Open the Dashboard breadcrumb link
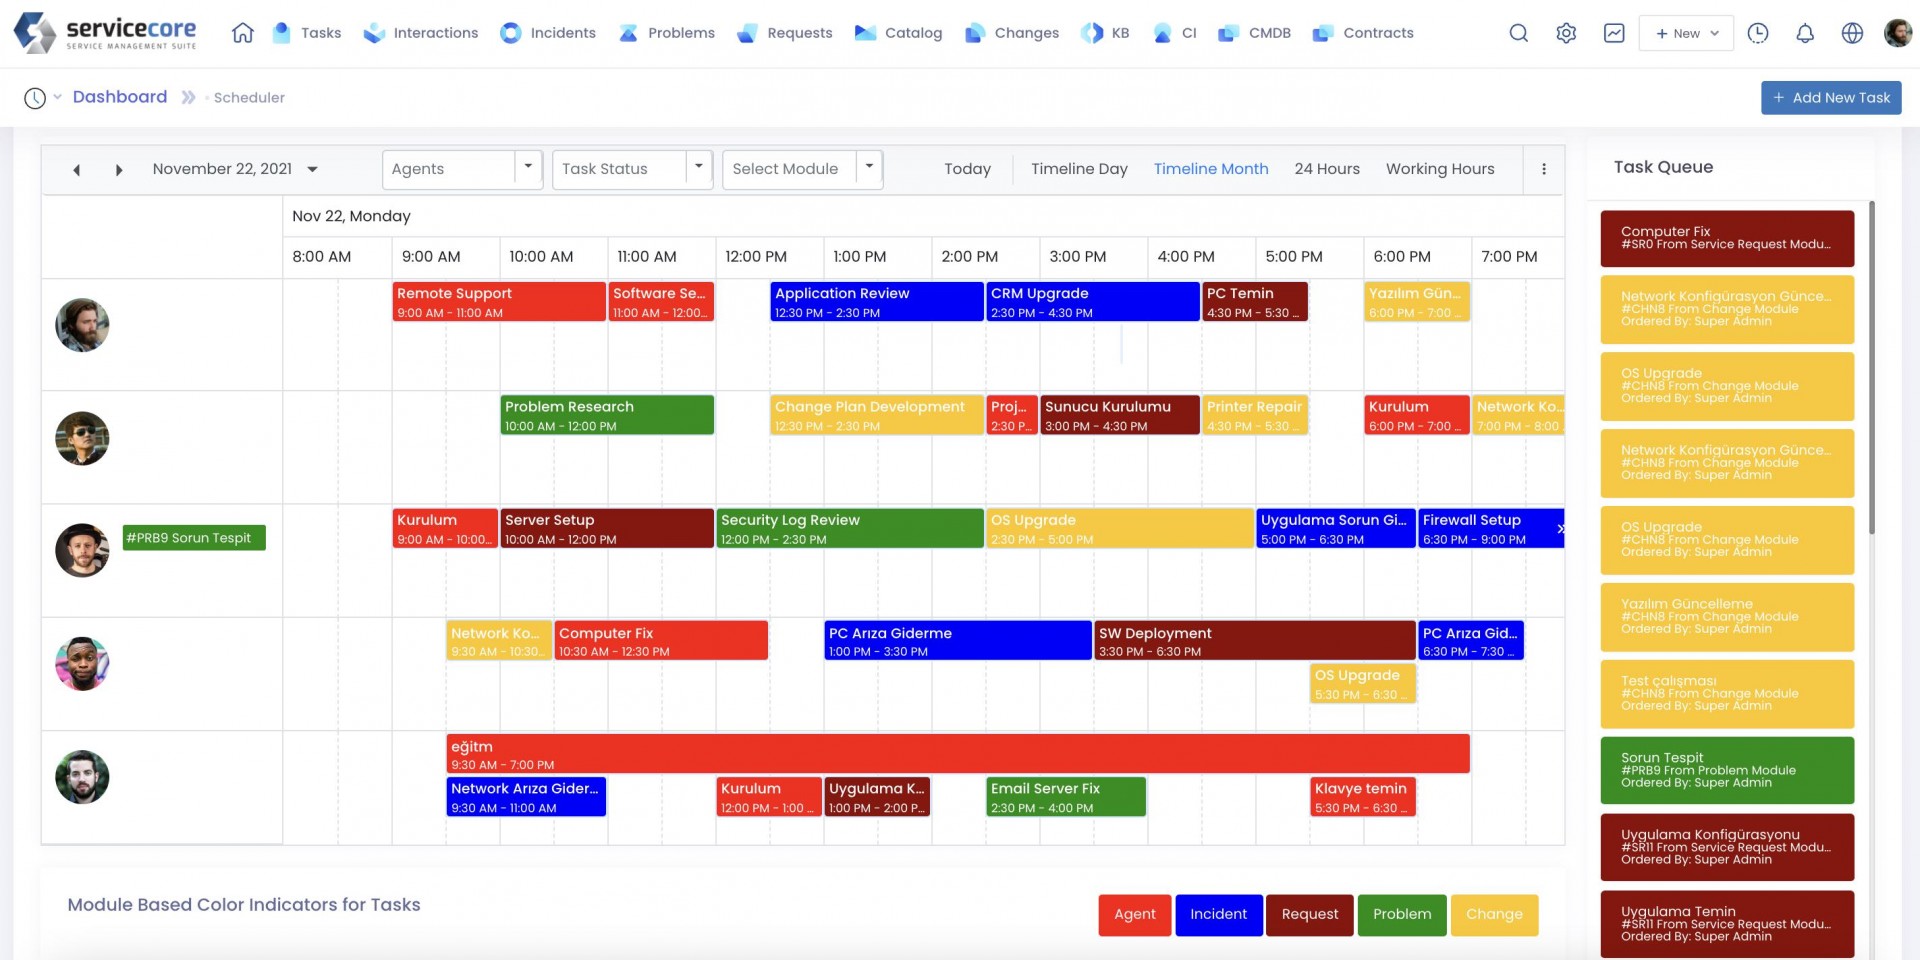 point(120,96)
